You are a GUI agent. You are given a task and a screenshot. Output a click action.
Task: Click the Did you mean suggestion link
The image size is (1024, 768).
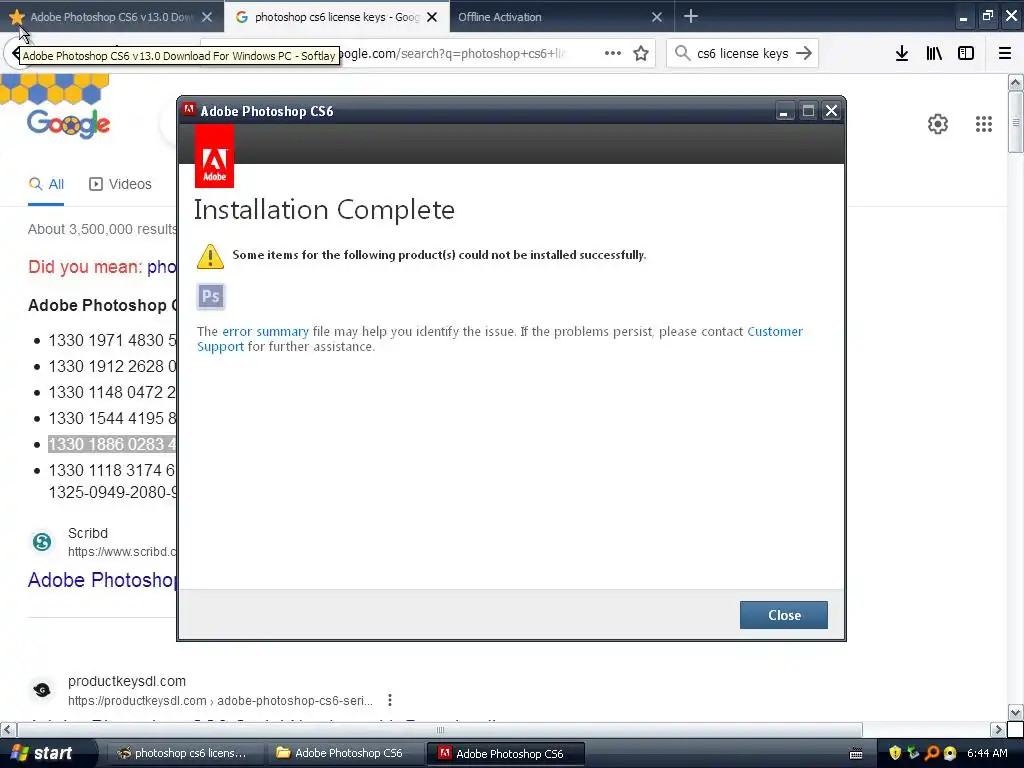(161, 266)
